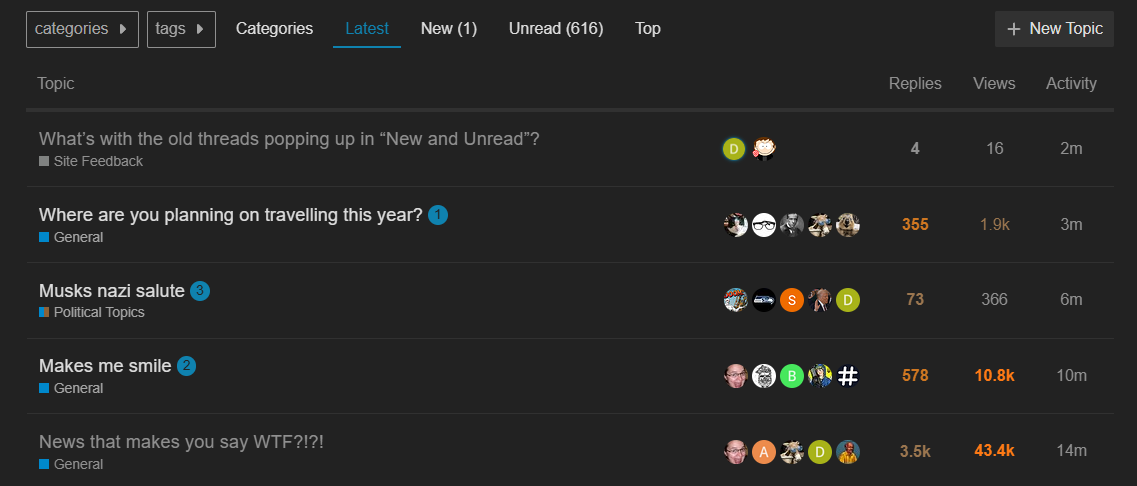Open 'Musks nazi salute' topic link

(x=112, y=291)
